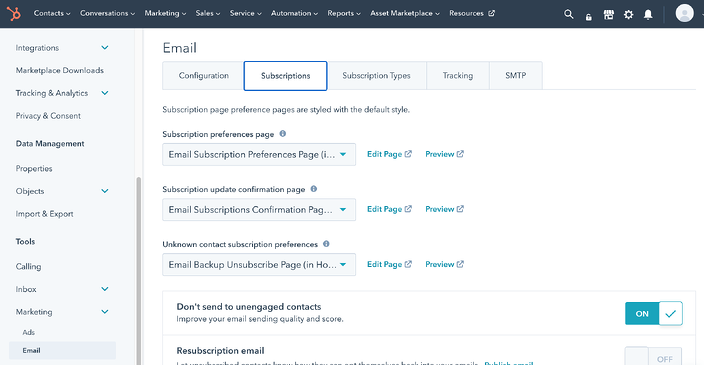
Task: Open the Service menu
Action: pyautogui.click(x=246, y=13)
